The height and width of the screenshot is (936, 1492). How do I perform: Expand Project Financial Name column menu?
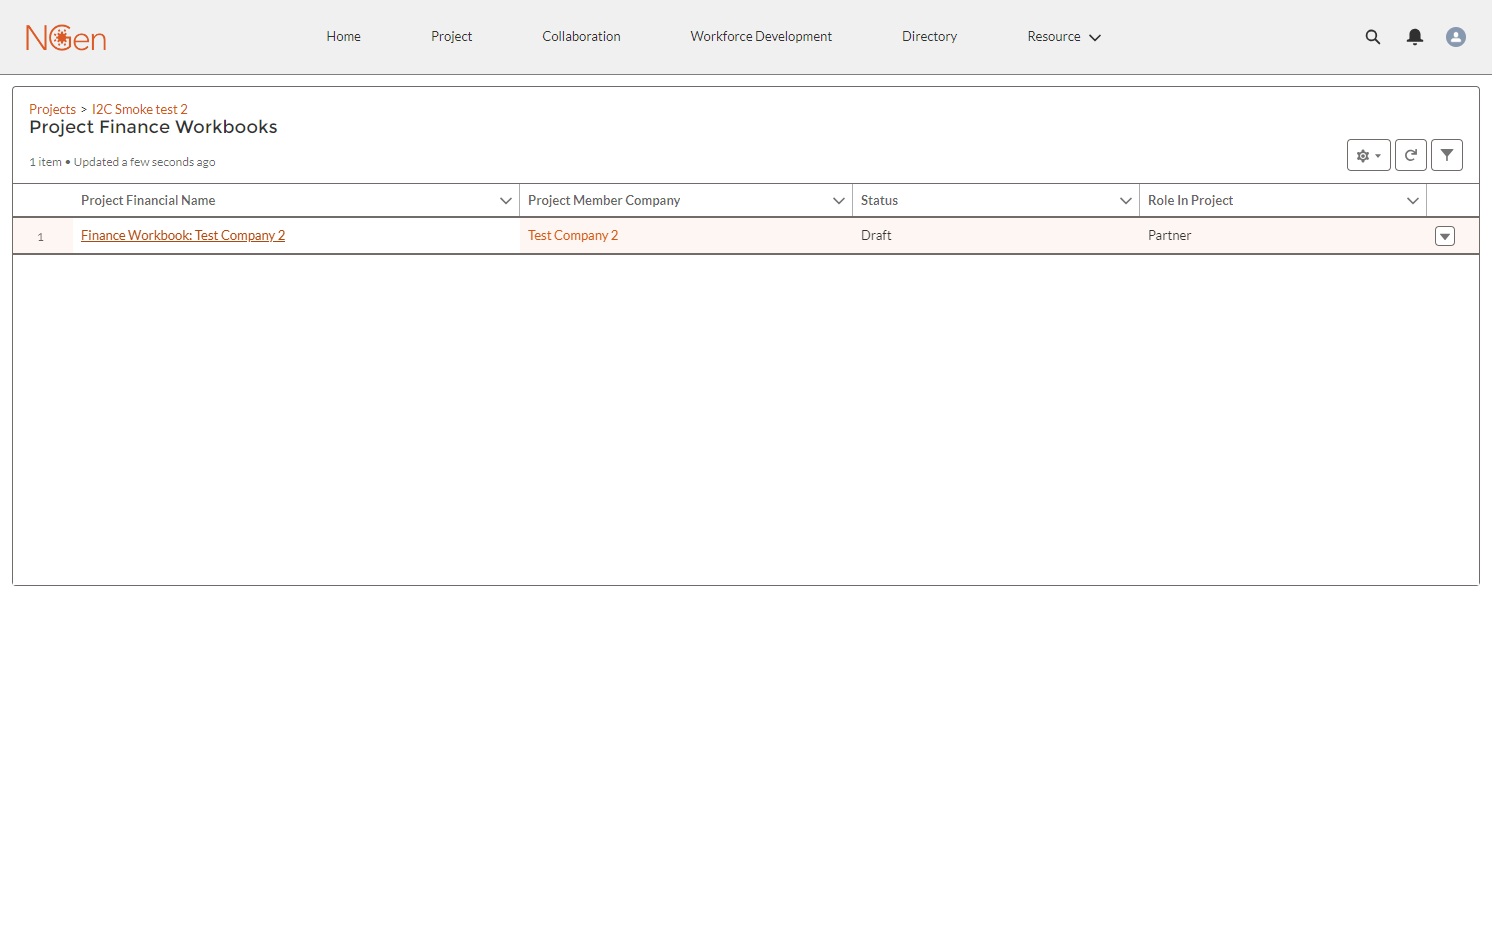click(x=506, y=201)
